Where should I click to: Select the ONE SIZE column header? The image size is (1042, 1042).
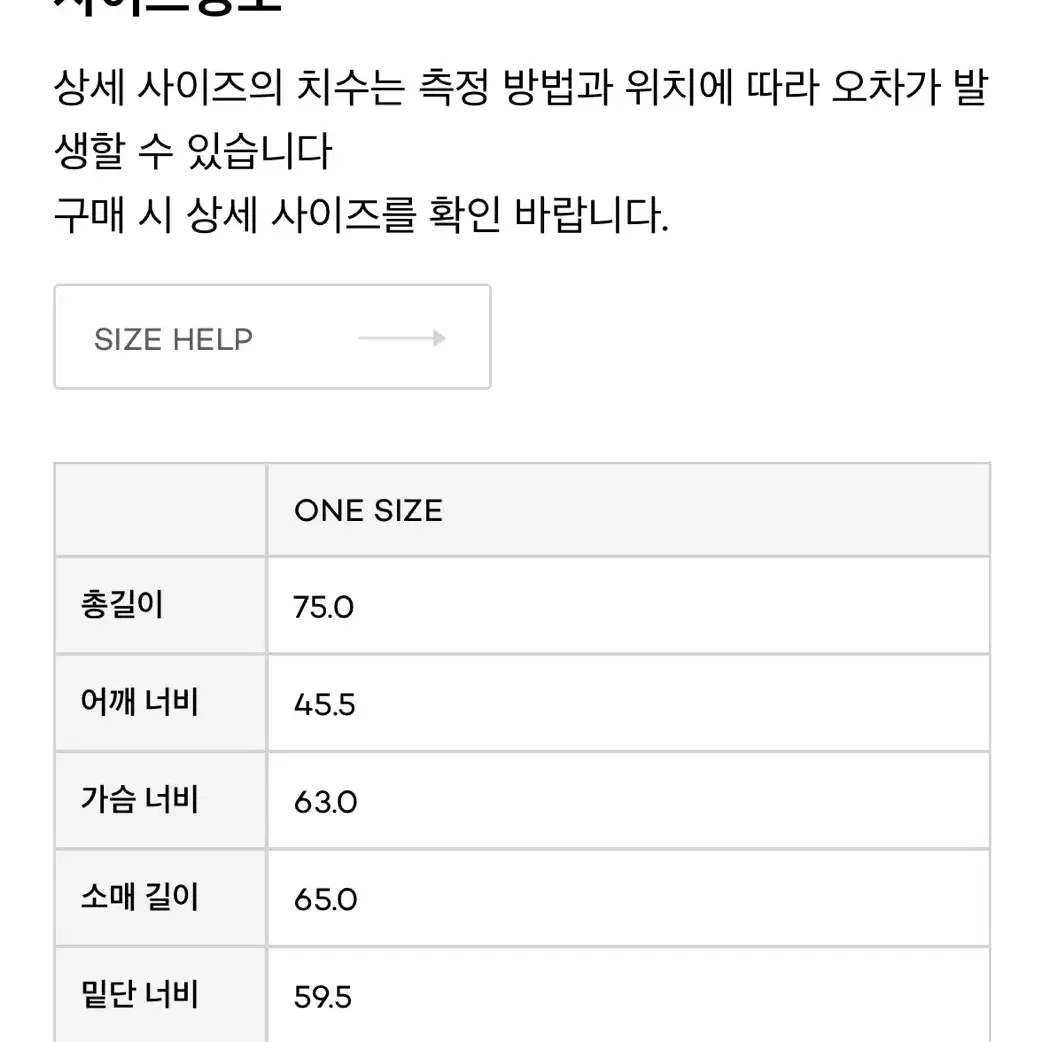click(x=368, y=510)
